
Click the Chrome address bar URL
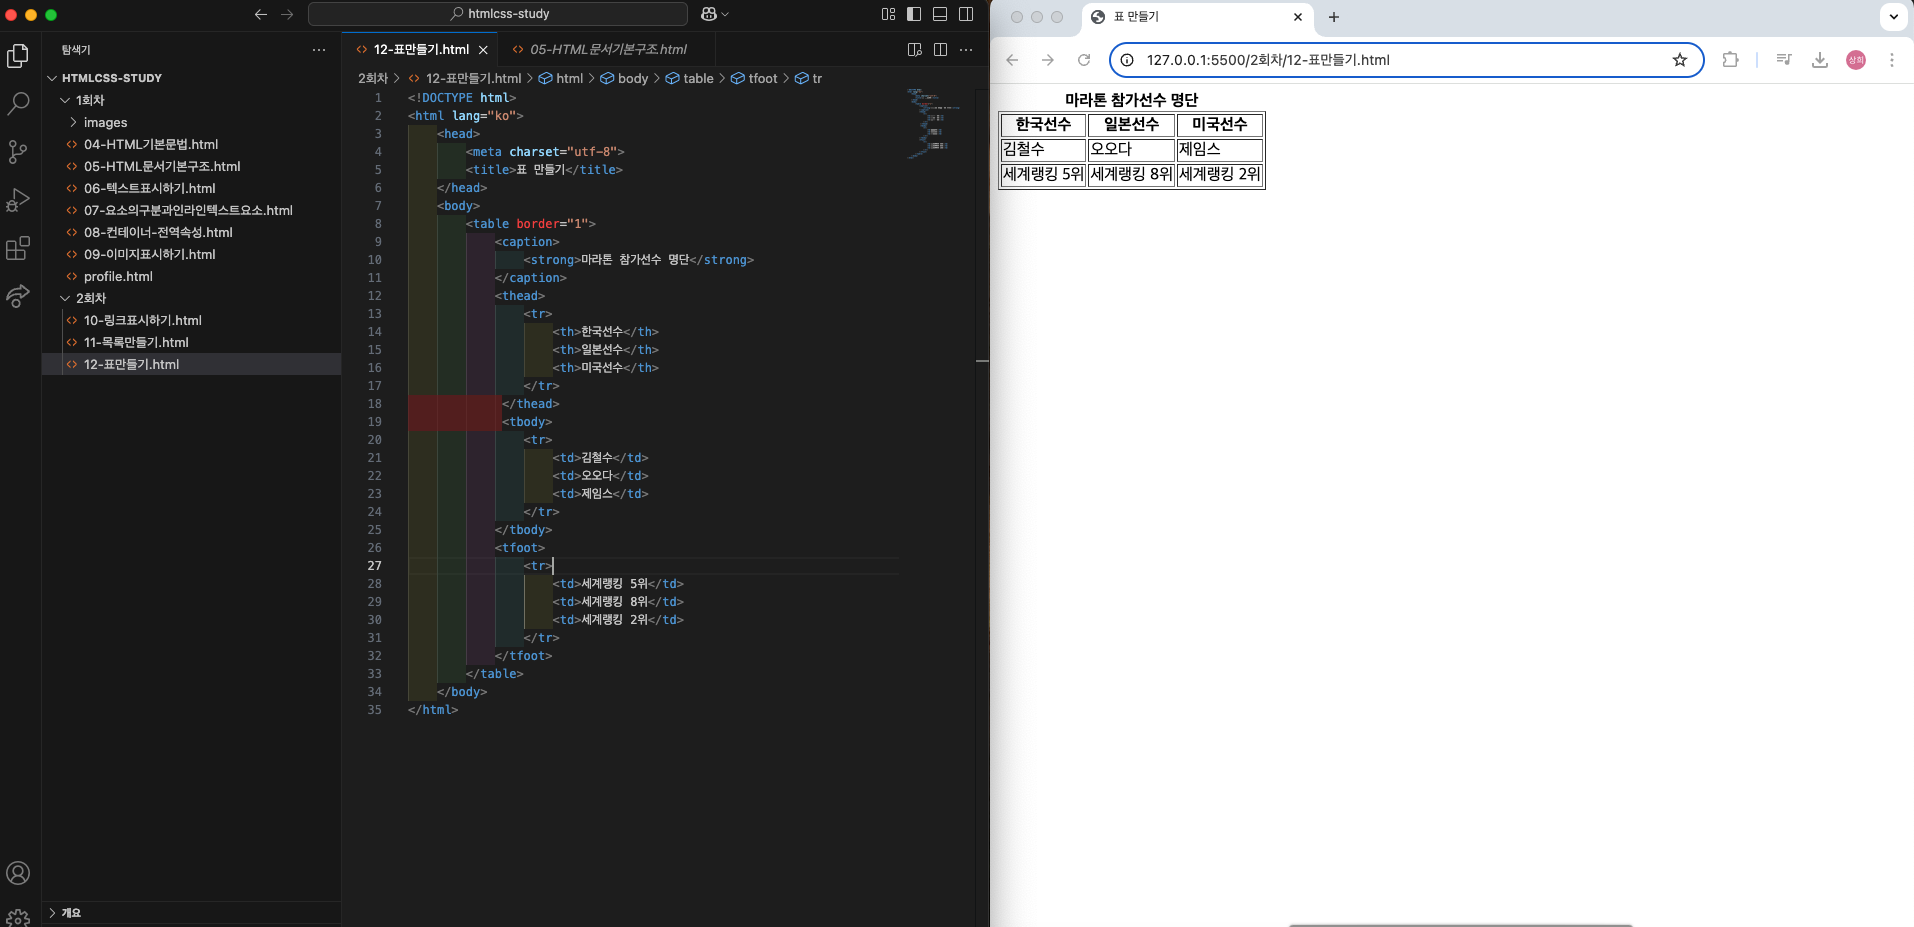[1268, 60]
